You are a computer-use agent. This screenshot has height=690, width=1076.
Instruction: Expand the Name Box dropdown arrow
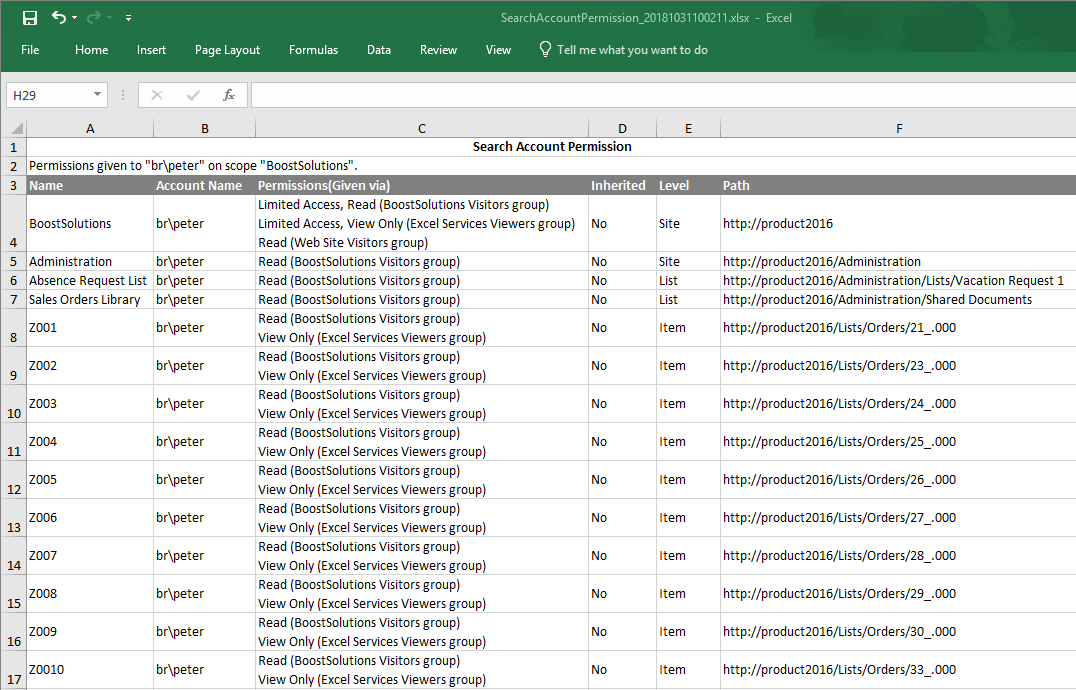point(97,95)
